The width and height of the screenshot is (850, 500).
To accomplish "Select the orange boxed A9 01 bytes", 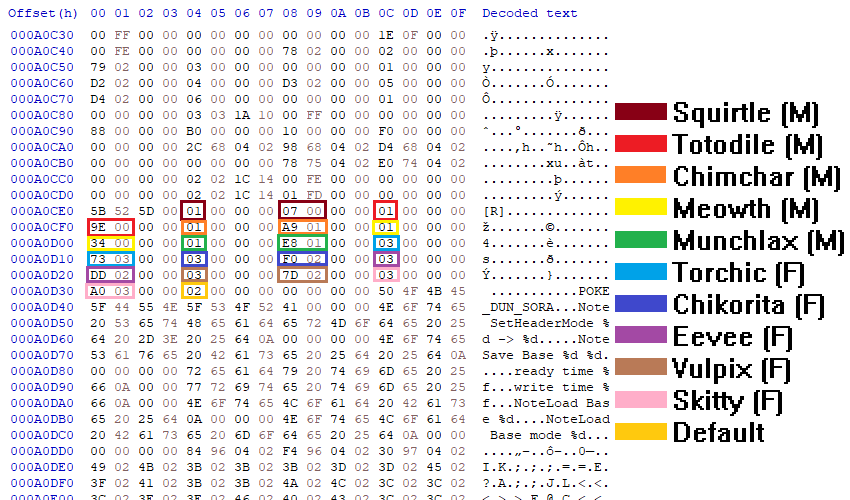I will tap(302, 227).
